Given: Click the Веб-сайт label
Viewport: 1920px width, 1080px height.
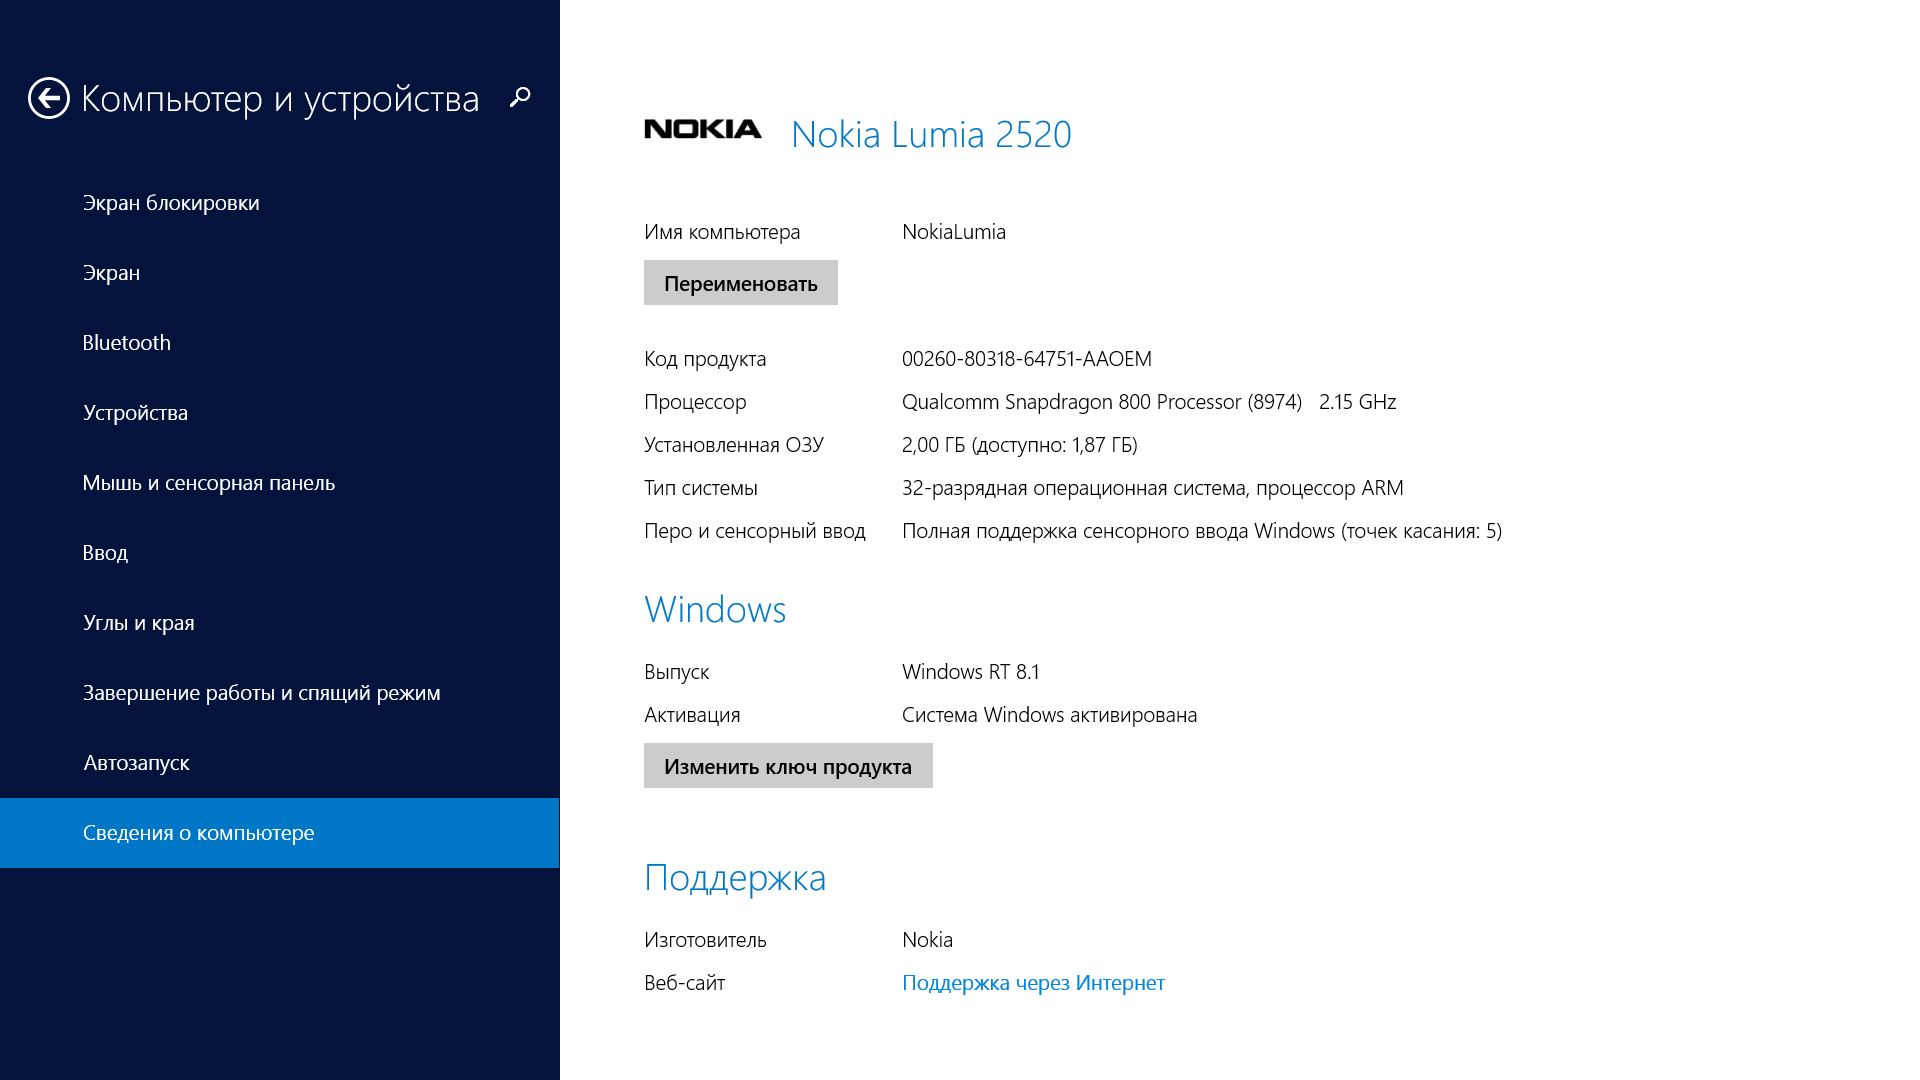Looking at the screenshot, I should click(x=684, y=983).
